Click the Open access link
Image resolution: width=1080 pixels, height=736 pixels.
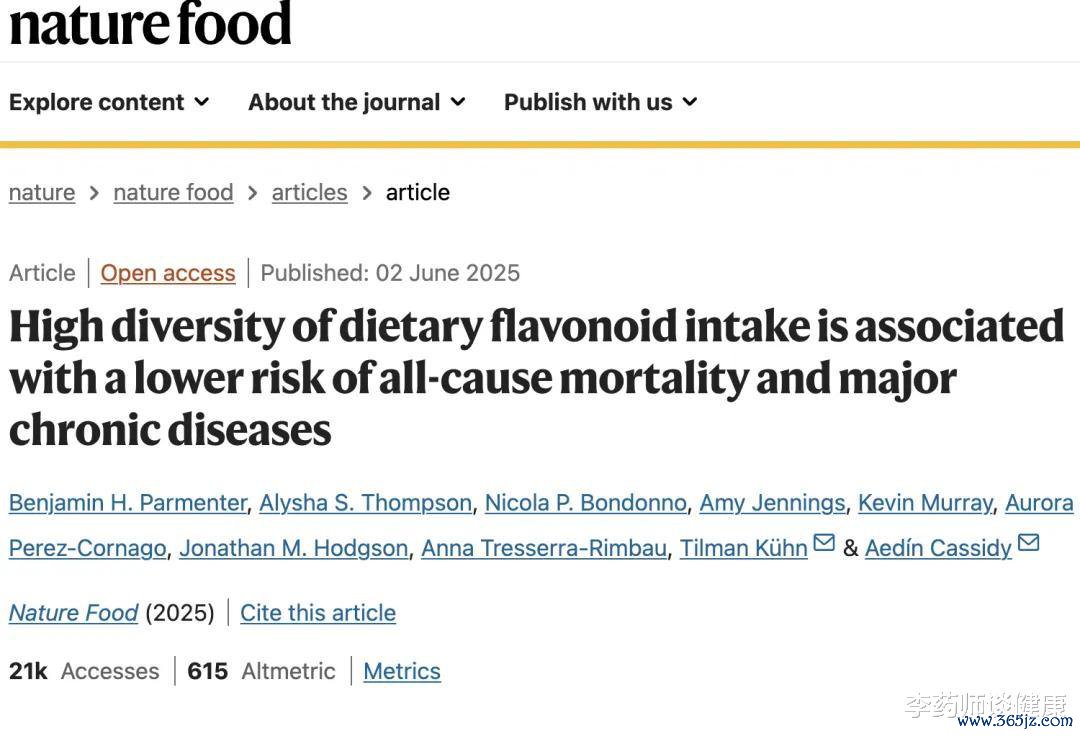[x=168, y=273]
